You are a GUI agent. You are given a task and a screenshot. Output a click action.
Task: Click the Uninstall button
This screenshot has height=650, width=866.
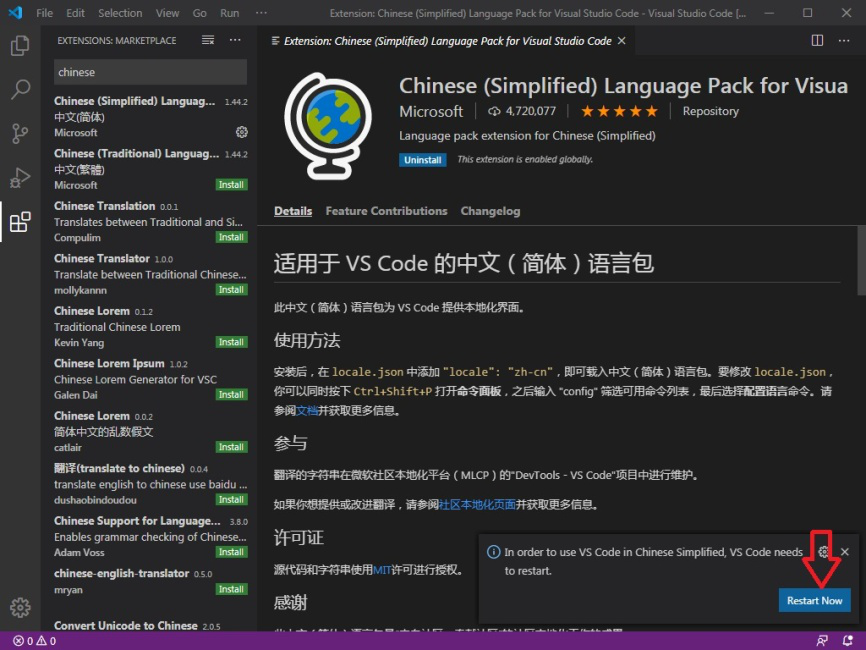[x=423, y=160]
